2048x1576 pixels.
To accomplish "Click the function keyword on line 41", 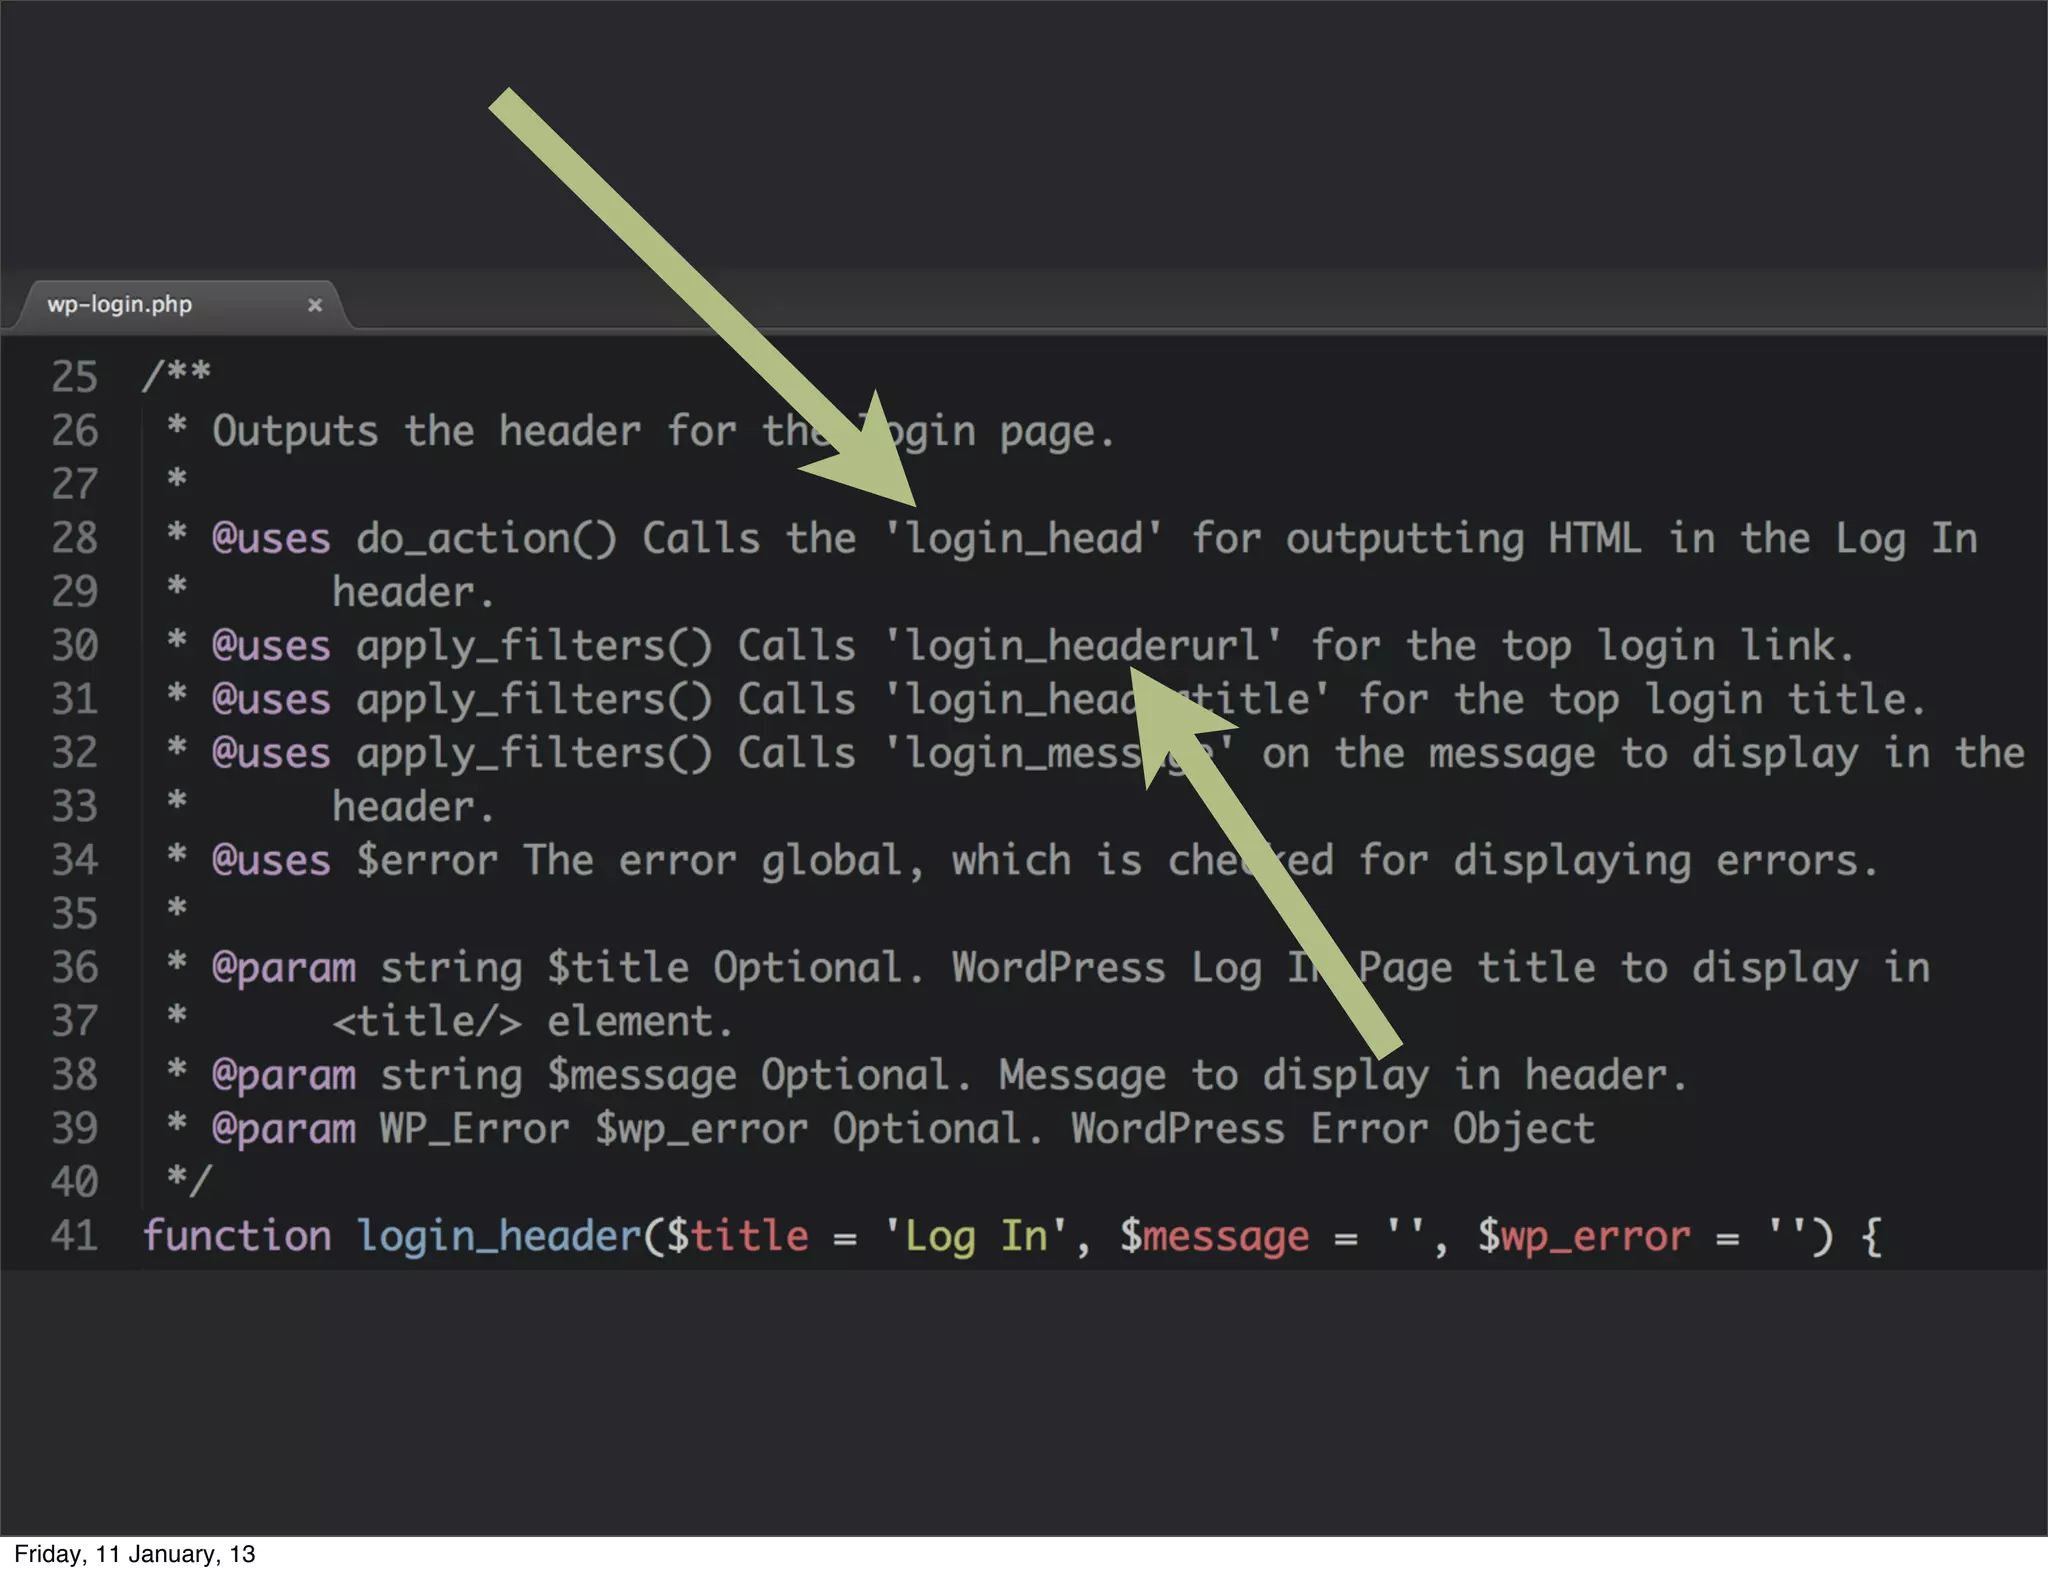I will pos(237,1236).
